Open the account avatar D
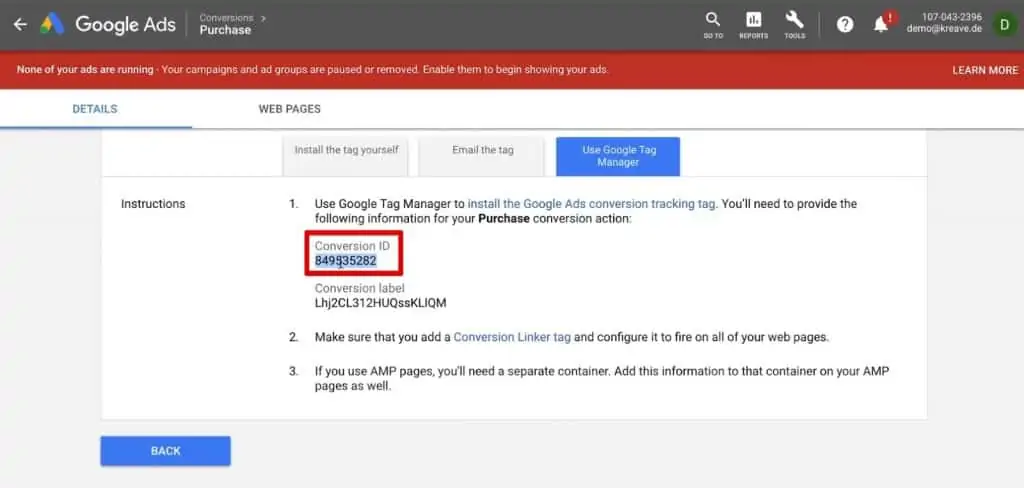 coord(1004,25)
